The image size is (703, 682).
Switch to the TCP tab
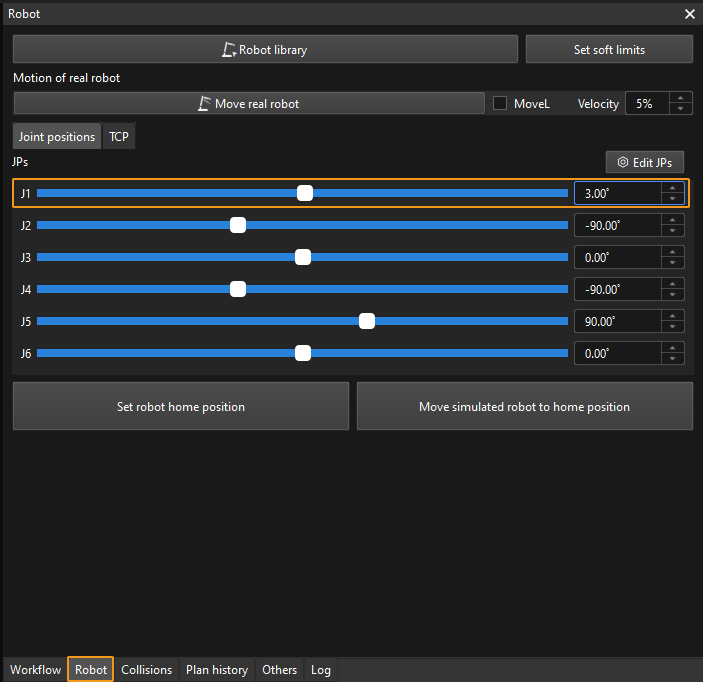[x=119, y=137]
